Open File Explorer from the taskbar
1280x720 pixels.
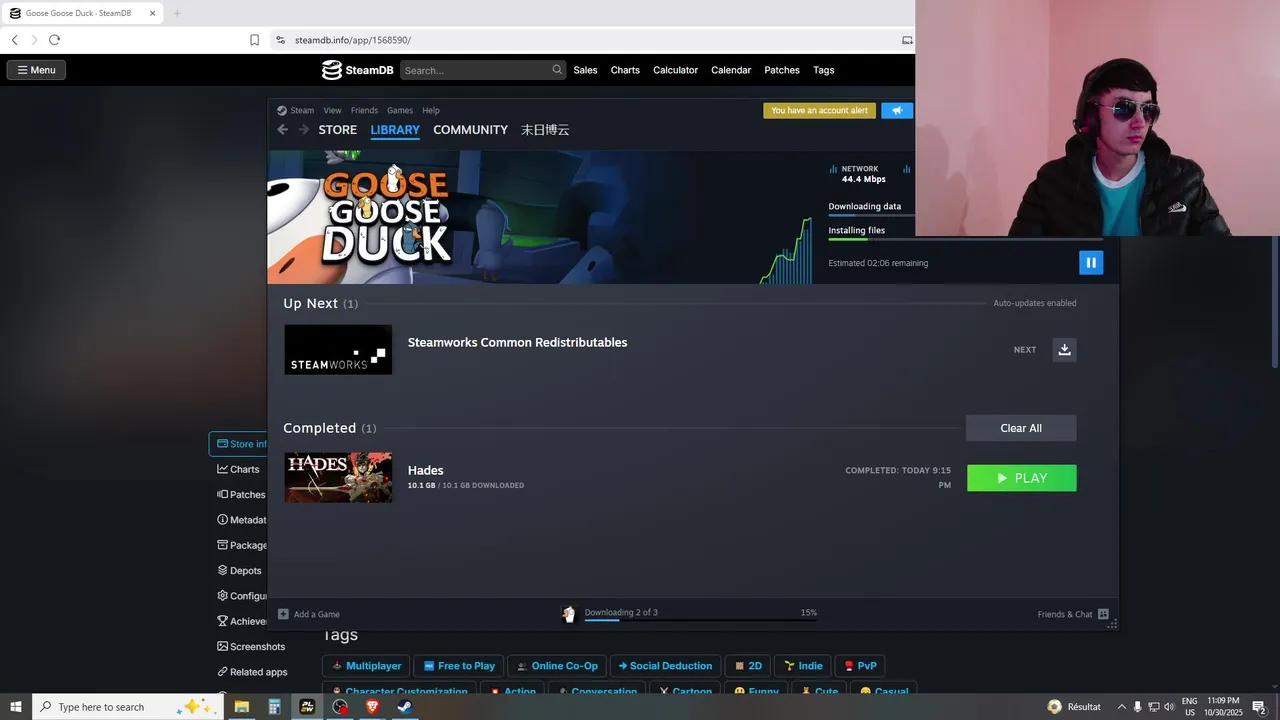(241, 707)
